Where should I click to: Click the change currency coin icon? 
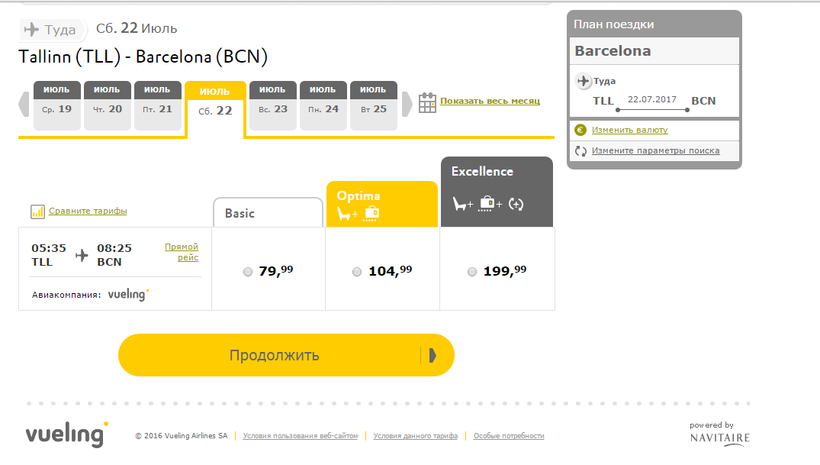pyautogui.click(x=580, y=130)
